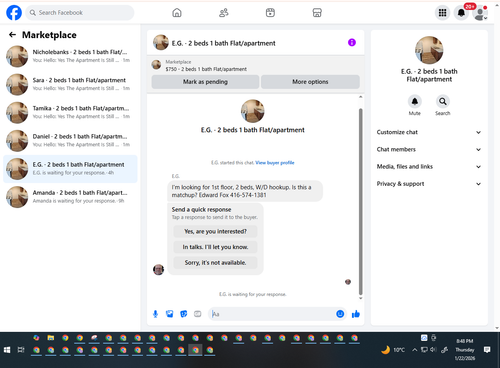The height and width of the screenshot is (368, 500).
Task: Click the purple conversation info icon
Action: [352, 42]
